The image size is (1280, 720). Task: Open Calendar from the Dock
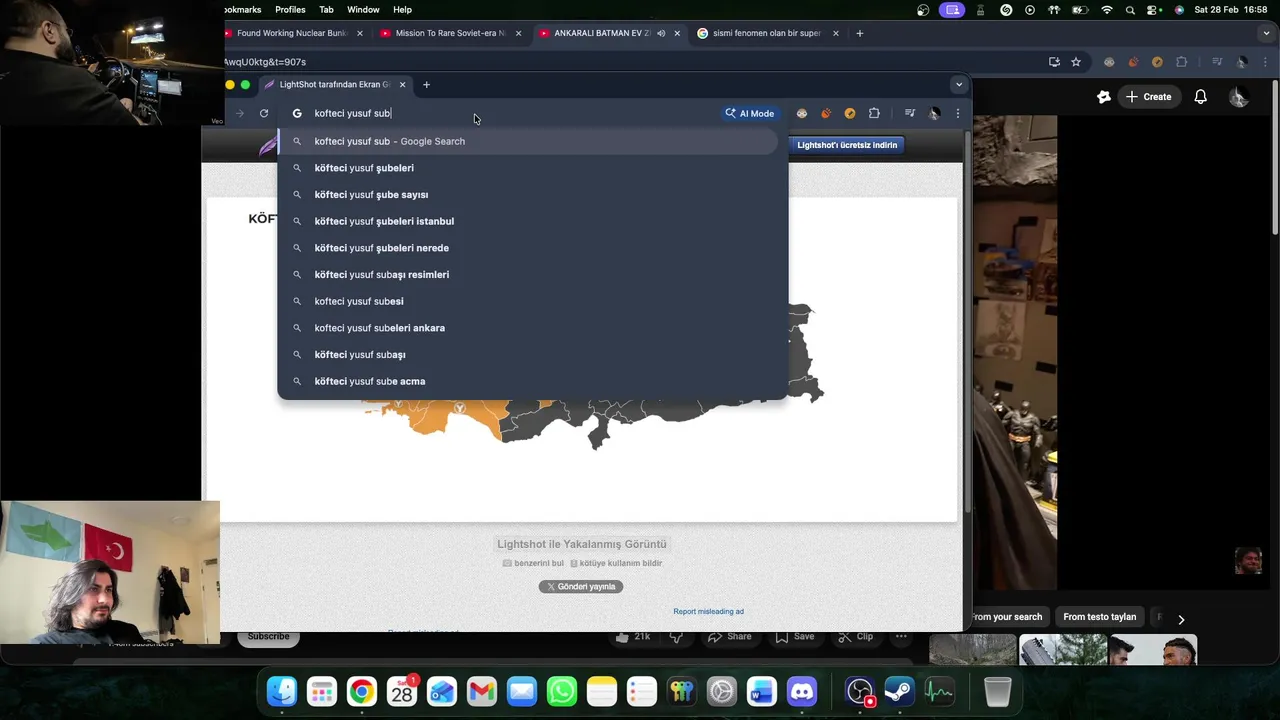pos(402,691)
